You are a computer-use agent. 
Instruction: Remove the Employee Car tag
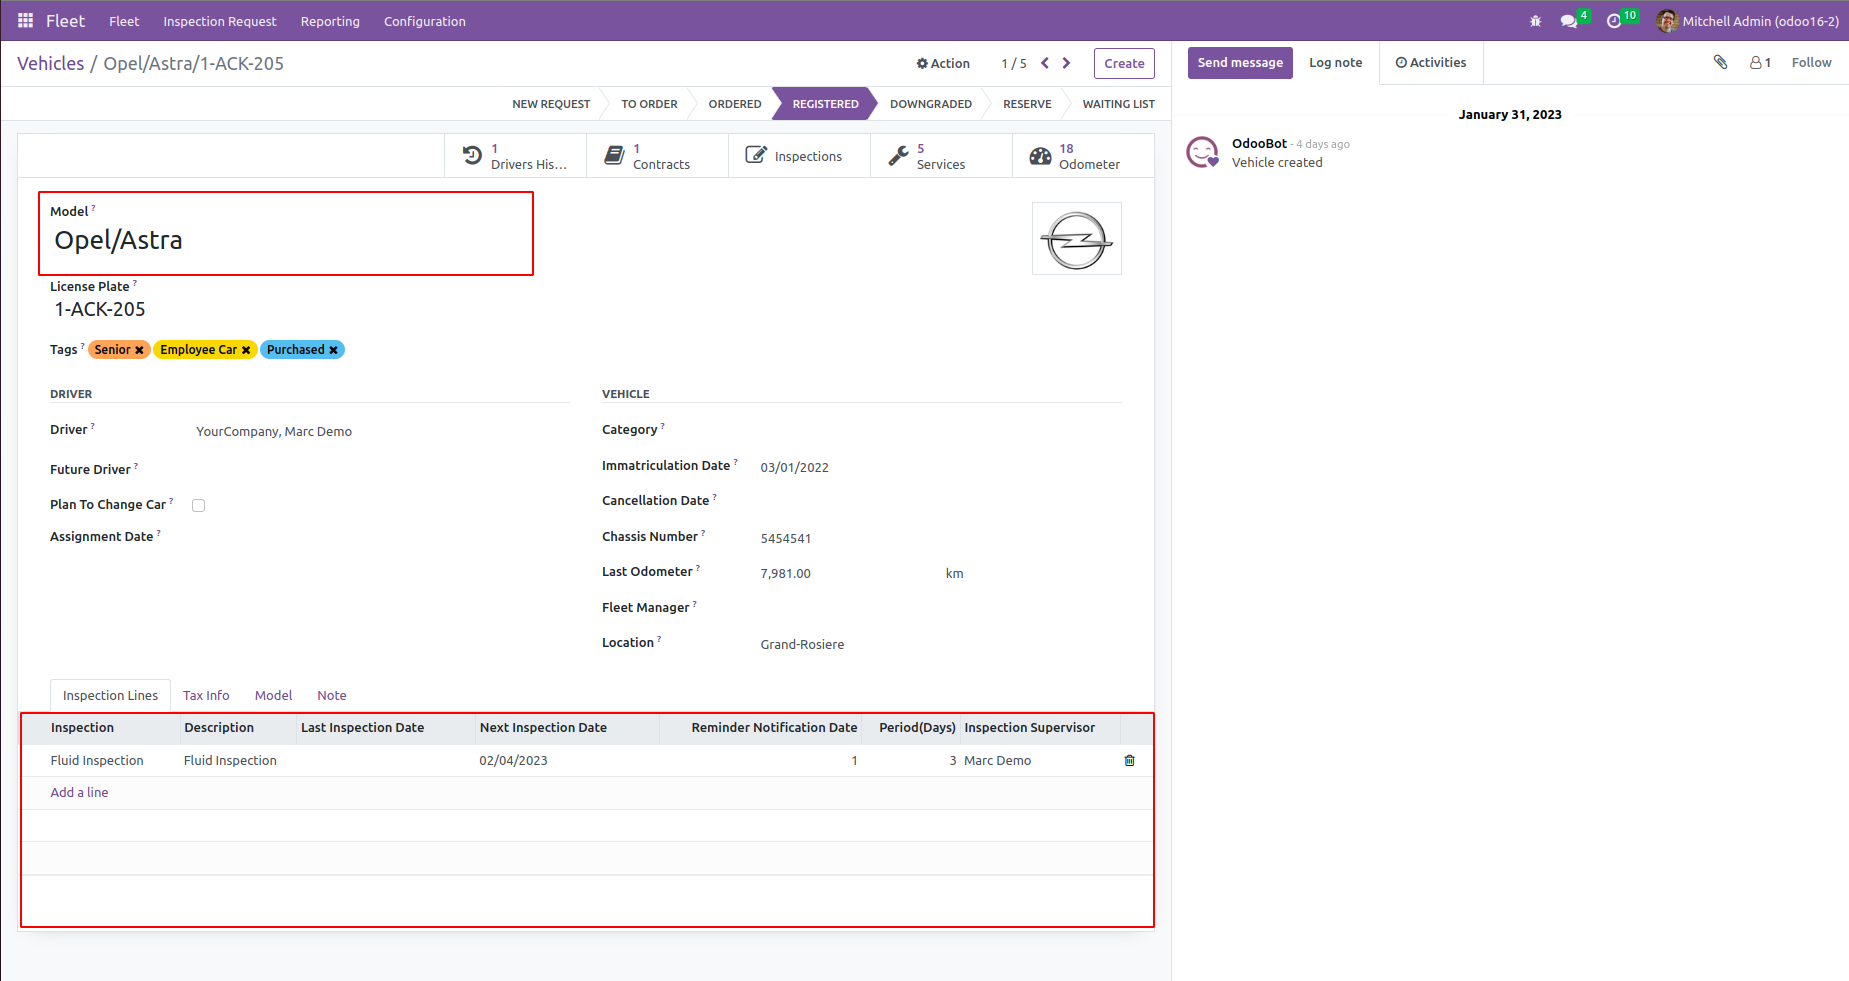click(x=246, y=350)
